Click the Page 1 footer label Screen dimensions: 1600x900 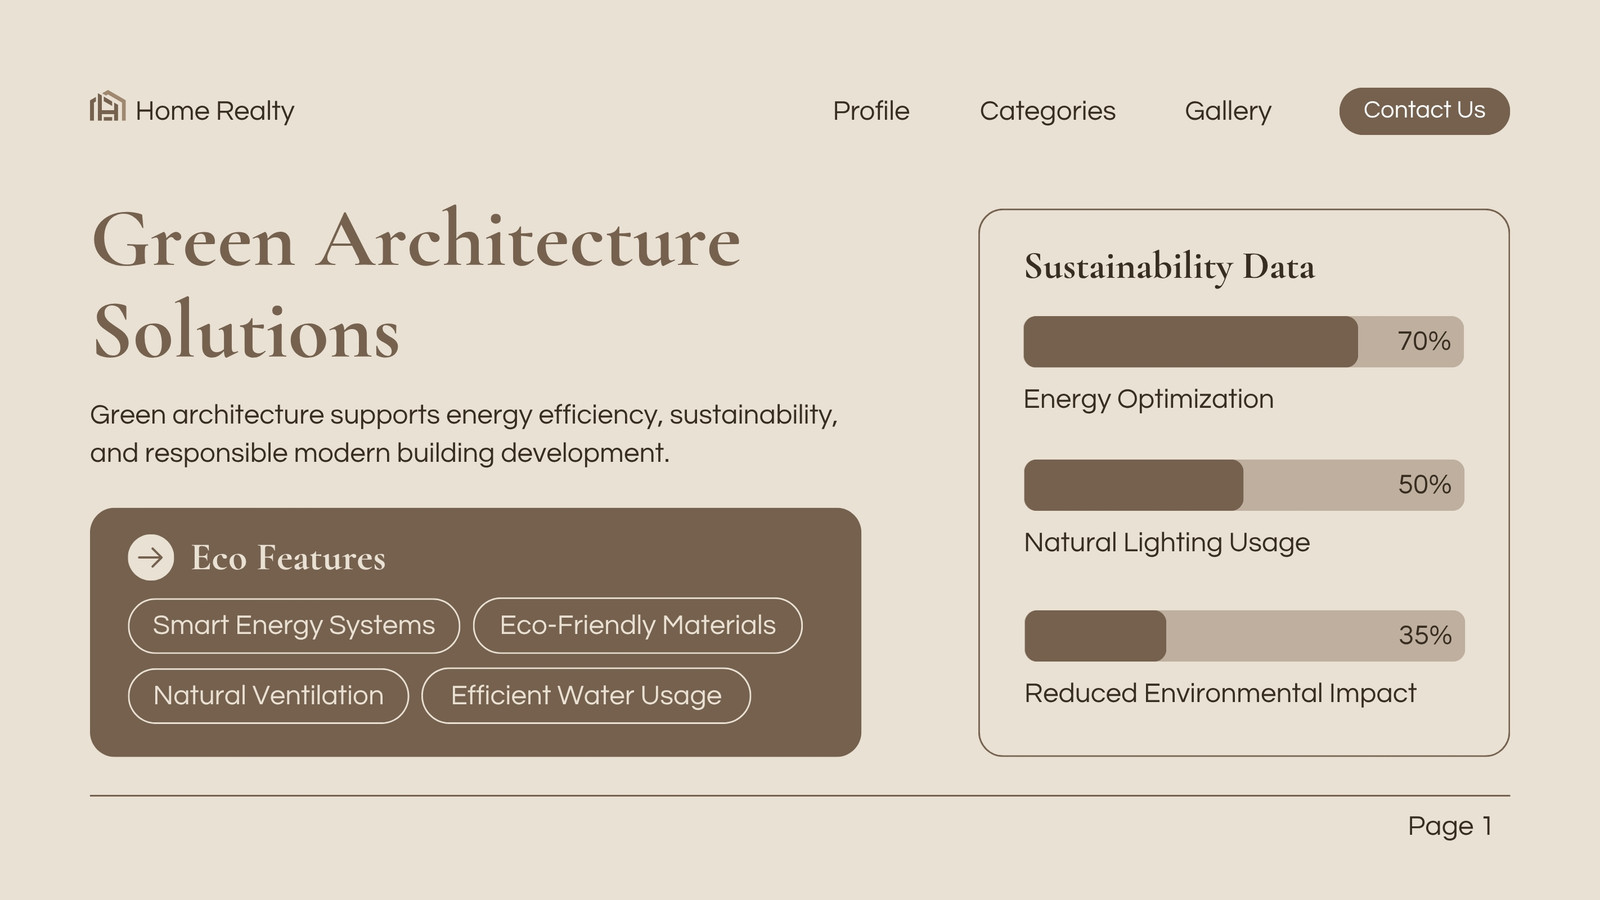coord(1450,826)
